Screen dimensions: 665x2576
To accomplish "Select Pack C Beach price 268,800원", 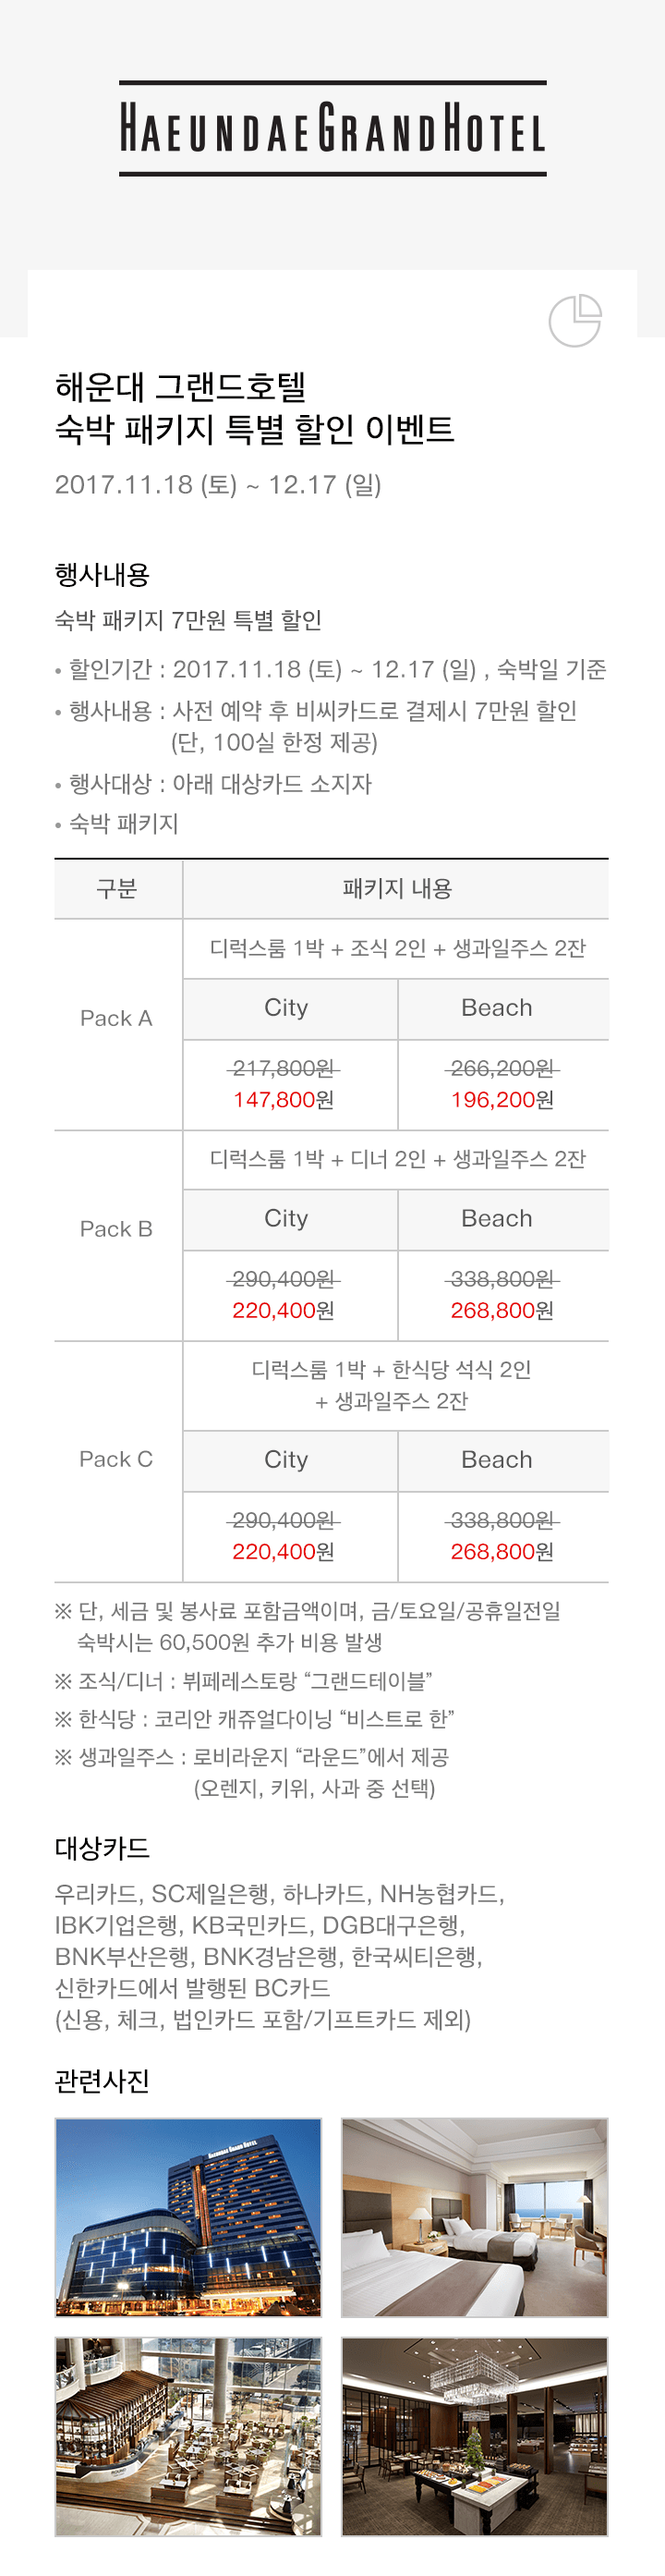I will pyautogui.click(x=502, y=1551).
